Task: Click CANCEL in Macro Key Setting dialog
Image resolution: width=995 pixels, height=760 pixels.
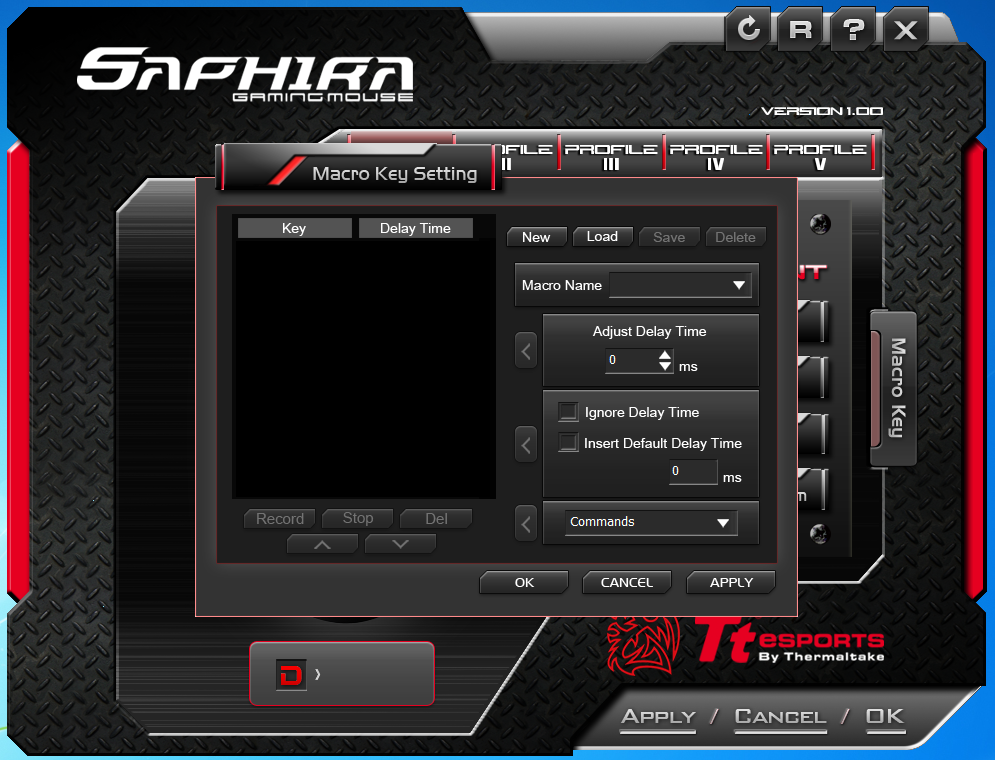Action: [627, 582]
